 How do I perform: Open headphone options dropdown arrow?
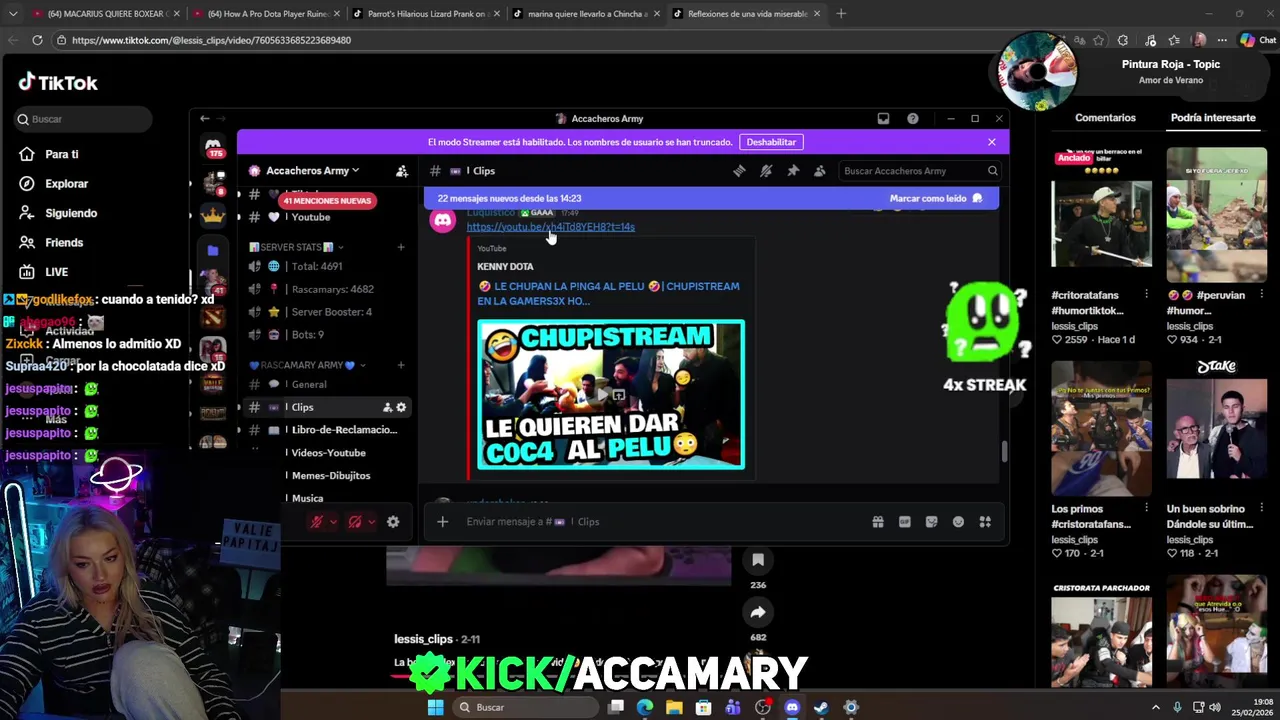[371, 522]
